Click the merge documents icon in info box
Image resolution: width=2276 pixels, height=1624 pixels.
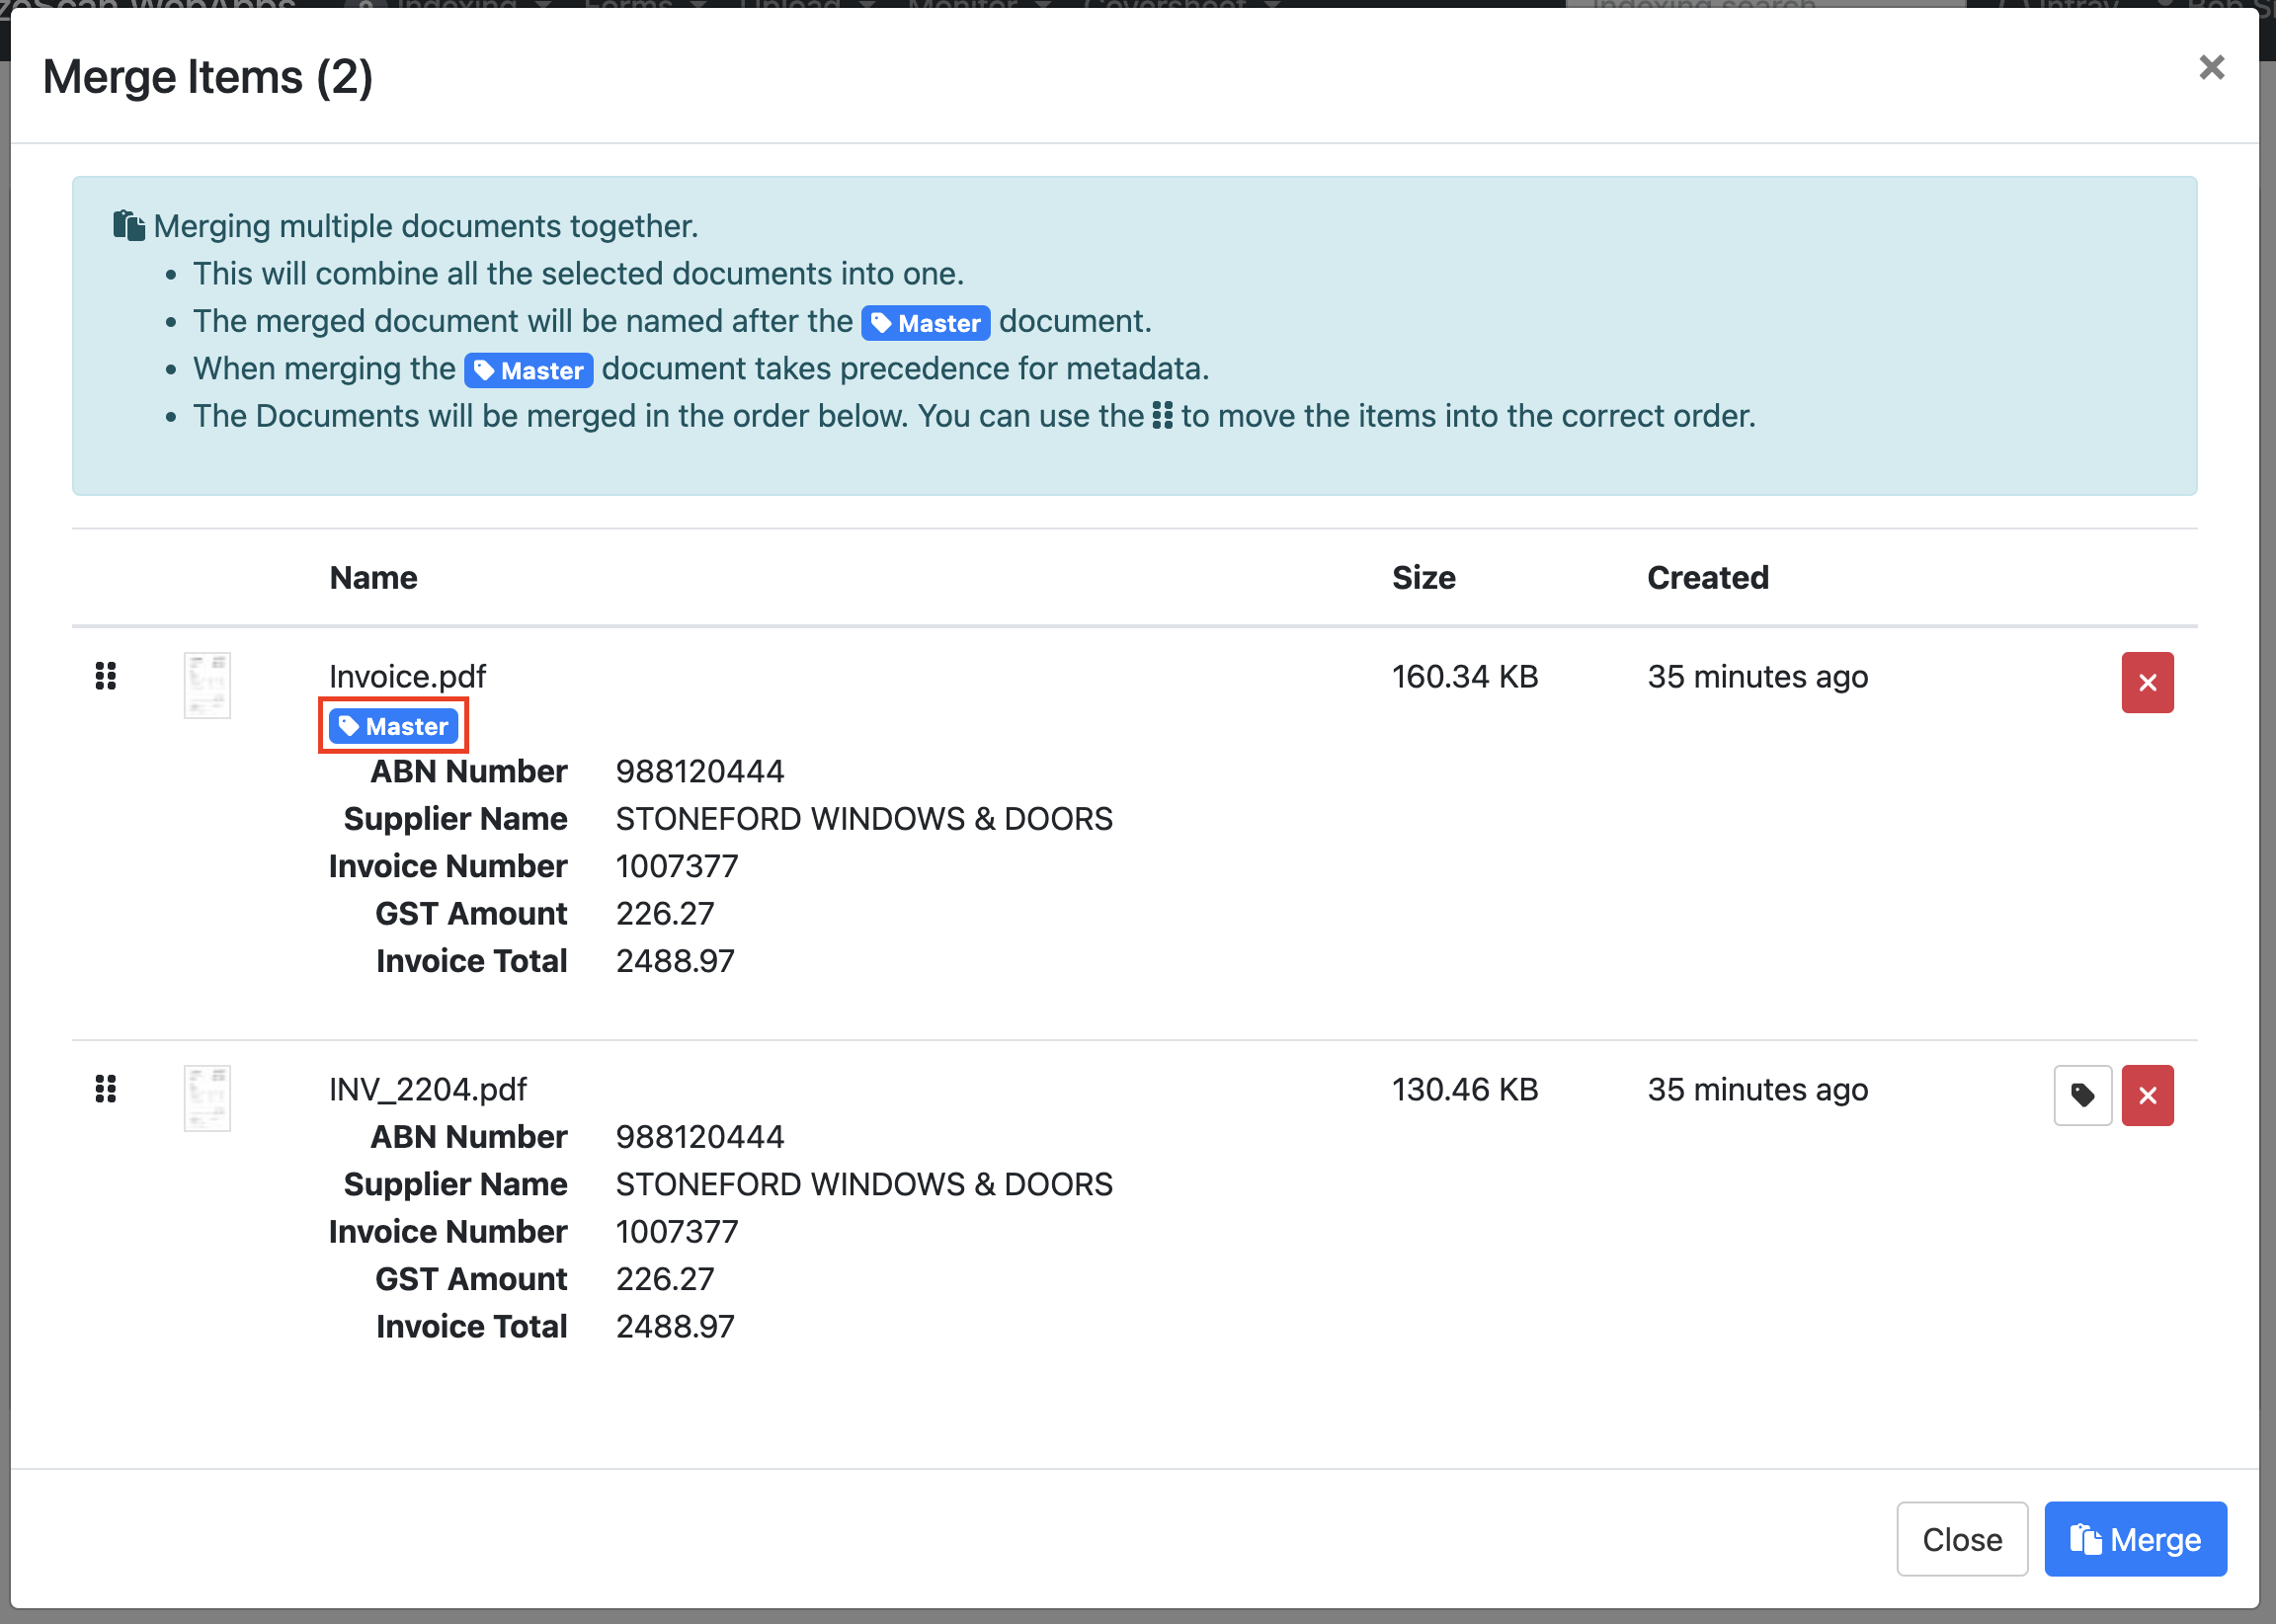coord(129,226)
